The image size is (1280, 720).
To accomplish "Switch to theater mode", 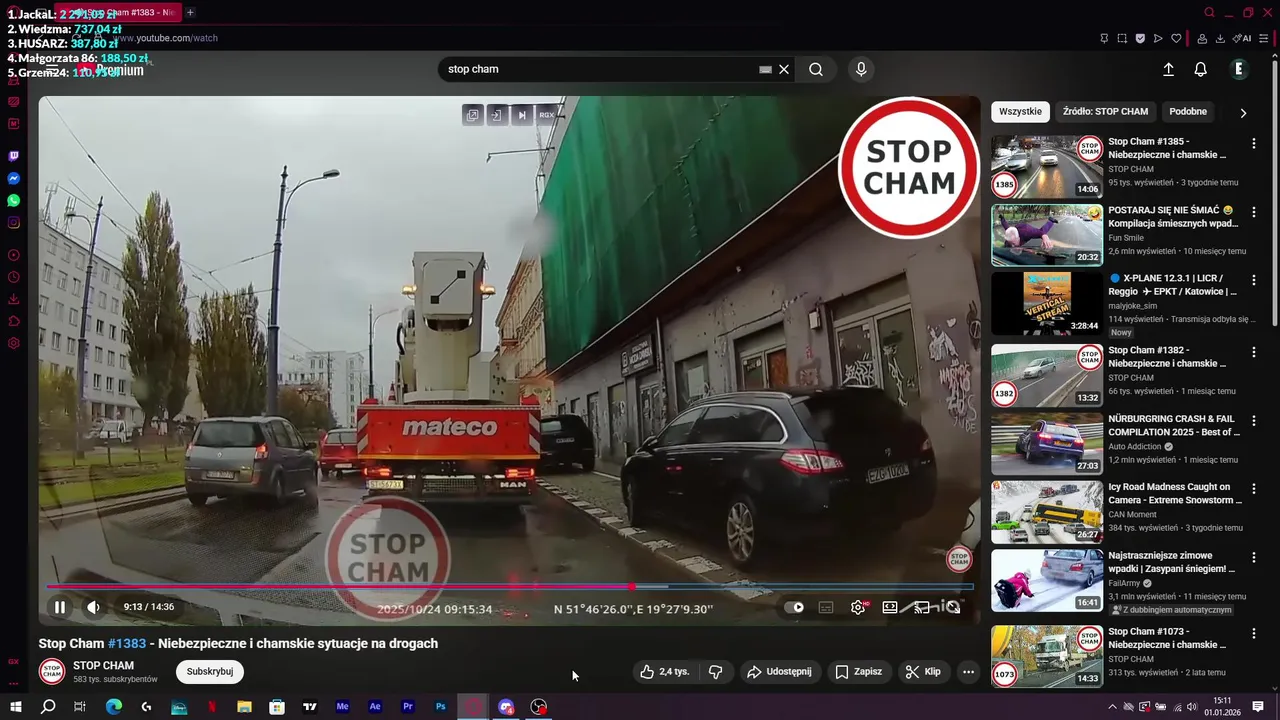I will (x=889, y=607).
